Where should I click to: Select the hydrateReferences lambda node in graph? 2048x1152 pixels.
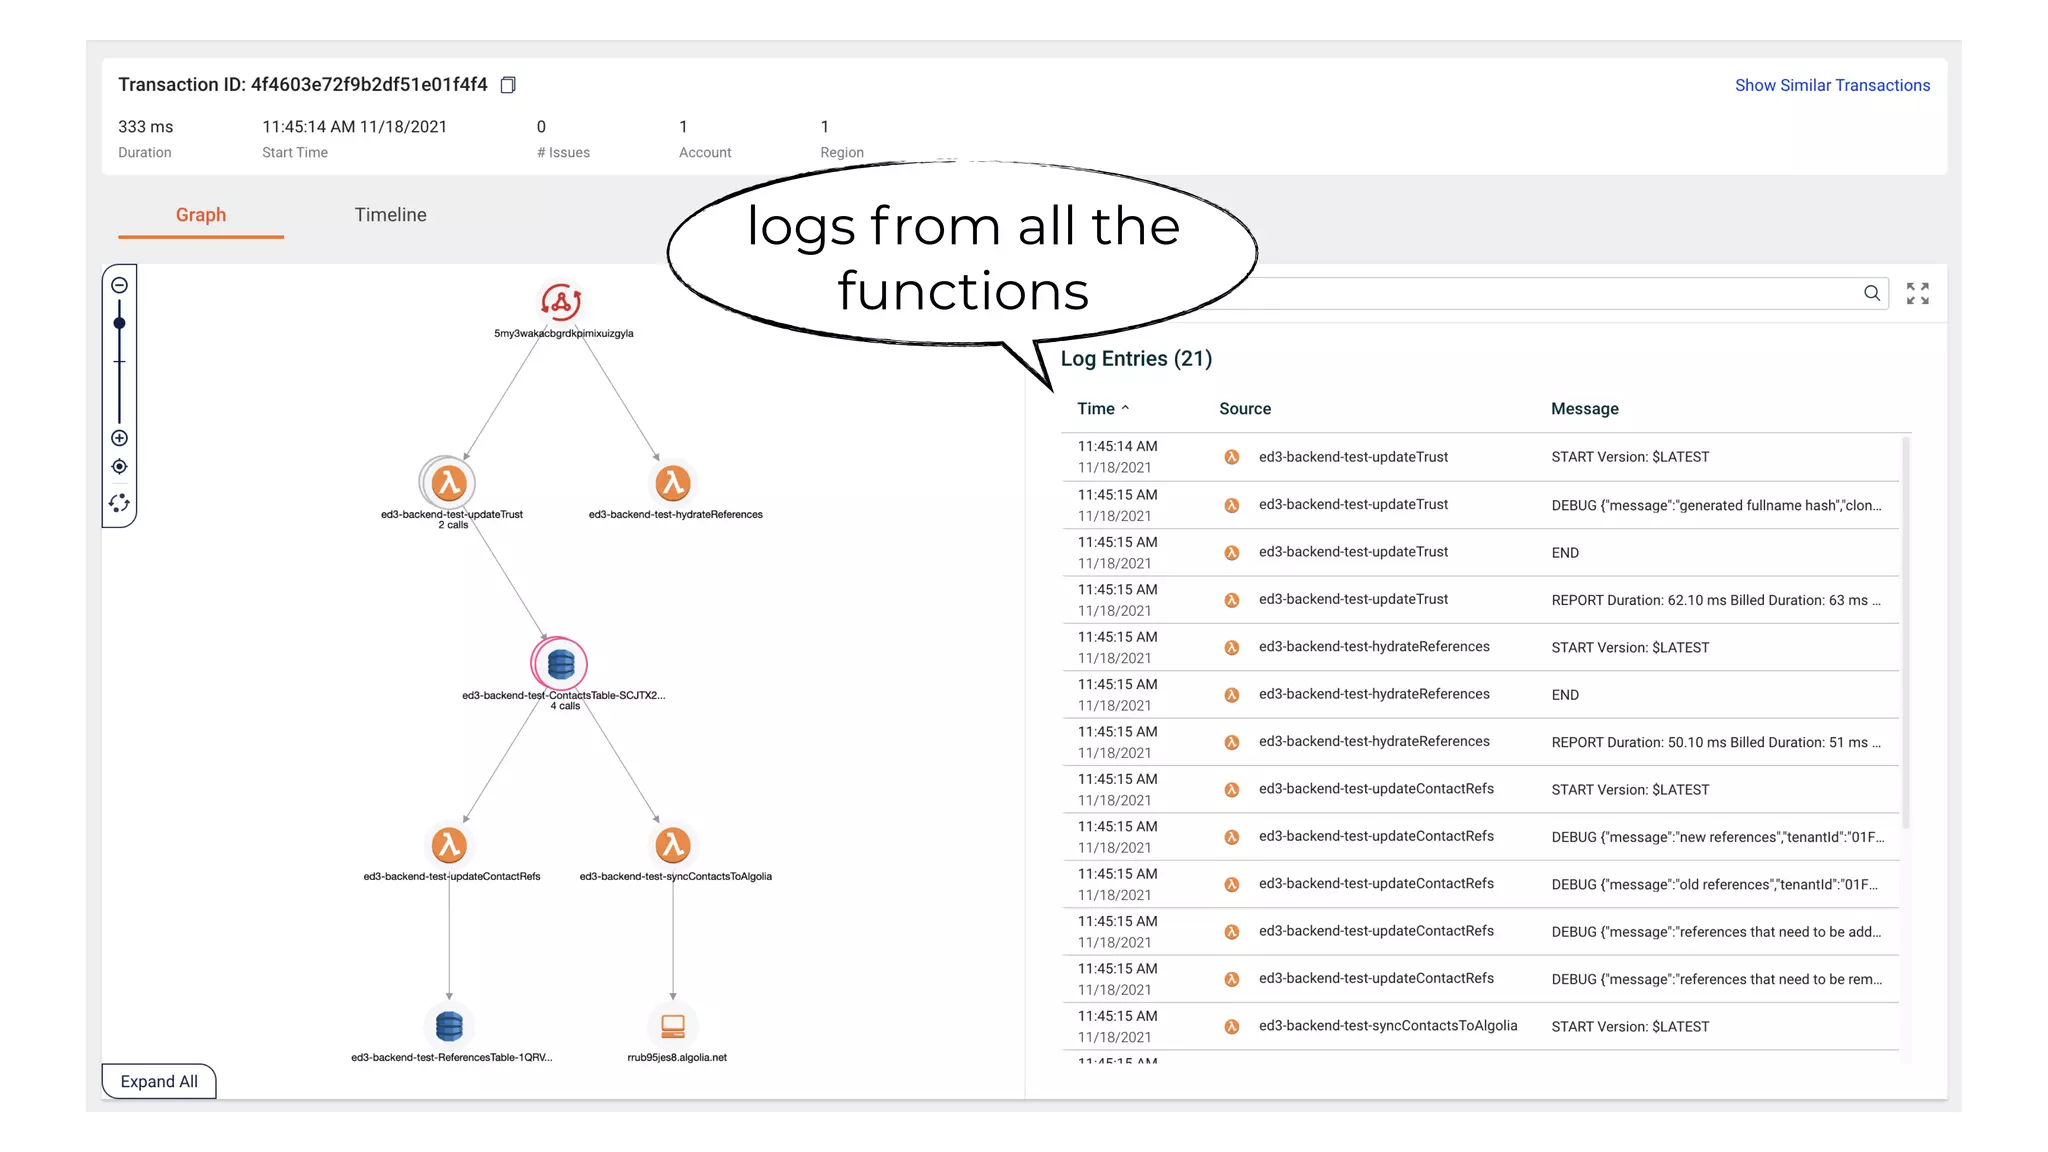pos(673,484)
